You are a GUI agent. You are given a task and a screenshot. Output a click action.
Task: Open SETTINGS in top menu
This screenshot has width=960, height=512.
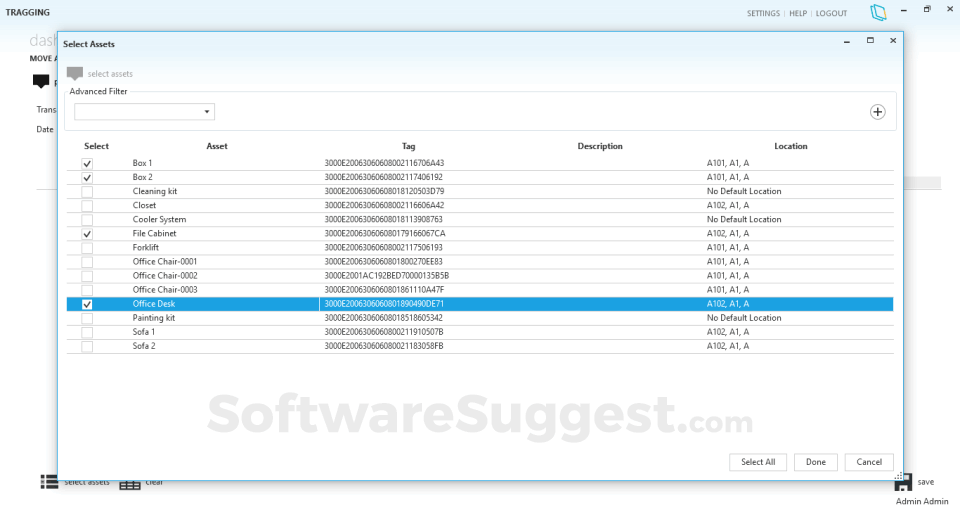click(x=763, y=13)
